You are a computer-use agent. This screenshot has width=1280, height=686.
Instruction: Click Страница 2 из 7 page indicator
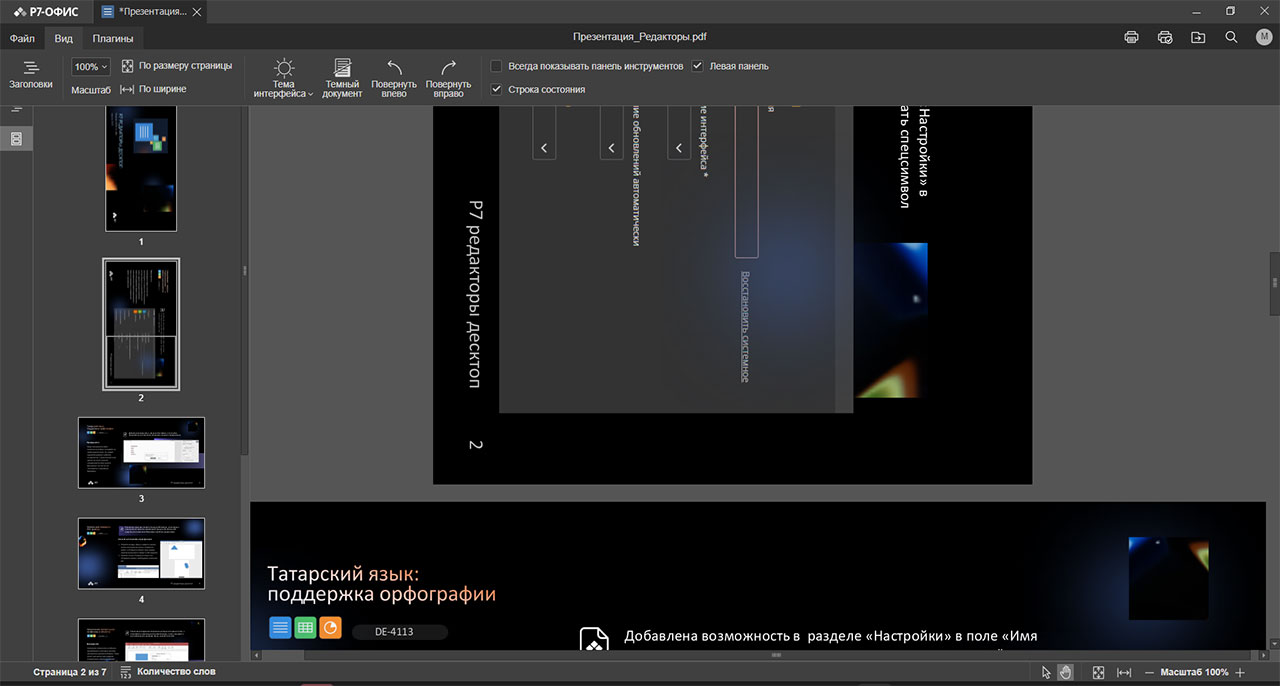pos(69,672)
